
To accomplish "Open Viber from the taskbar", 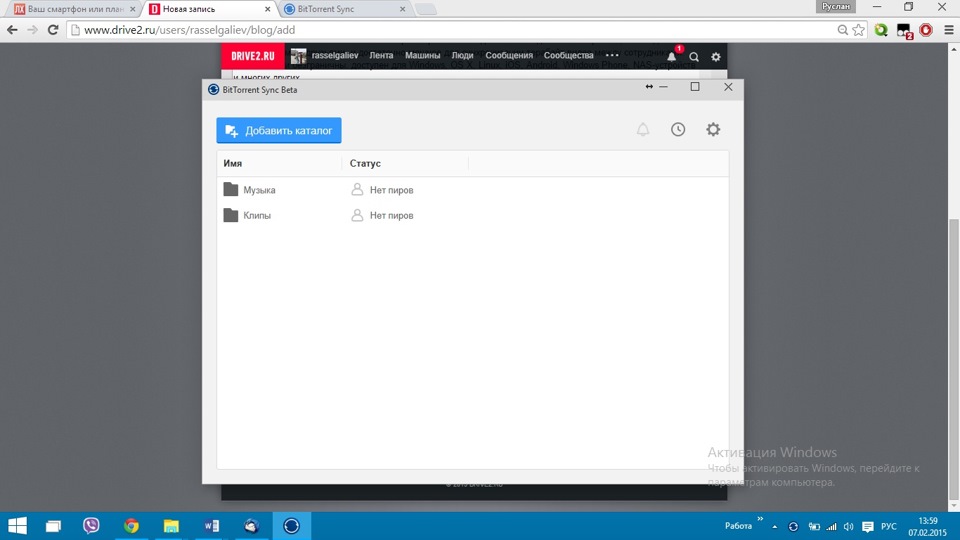I will pyautogui.click(x=91, y=526).
